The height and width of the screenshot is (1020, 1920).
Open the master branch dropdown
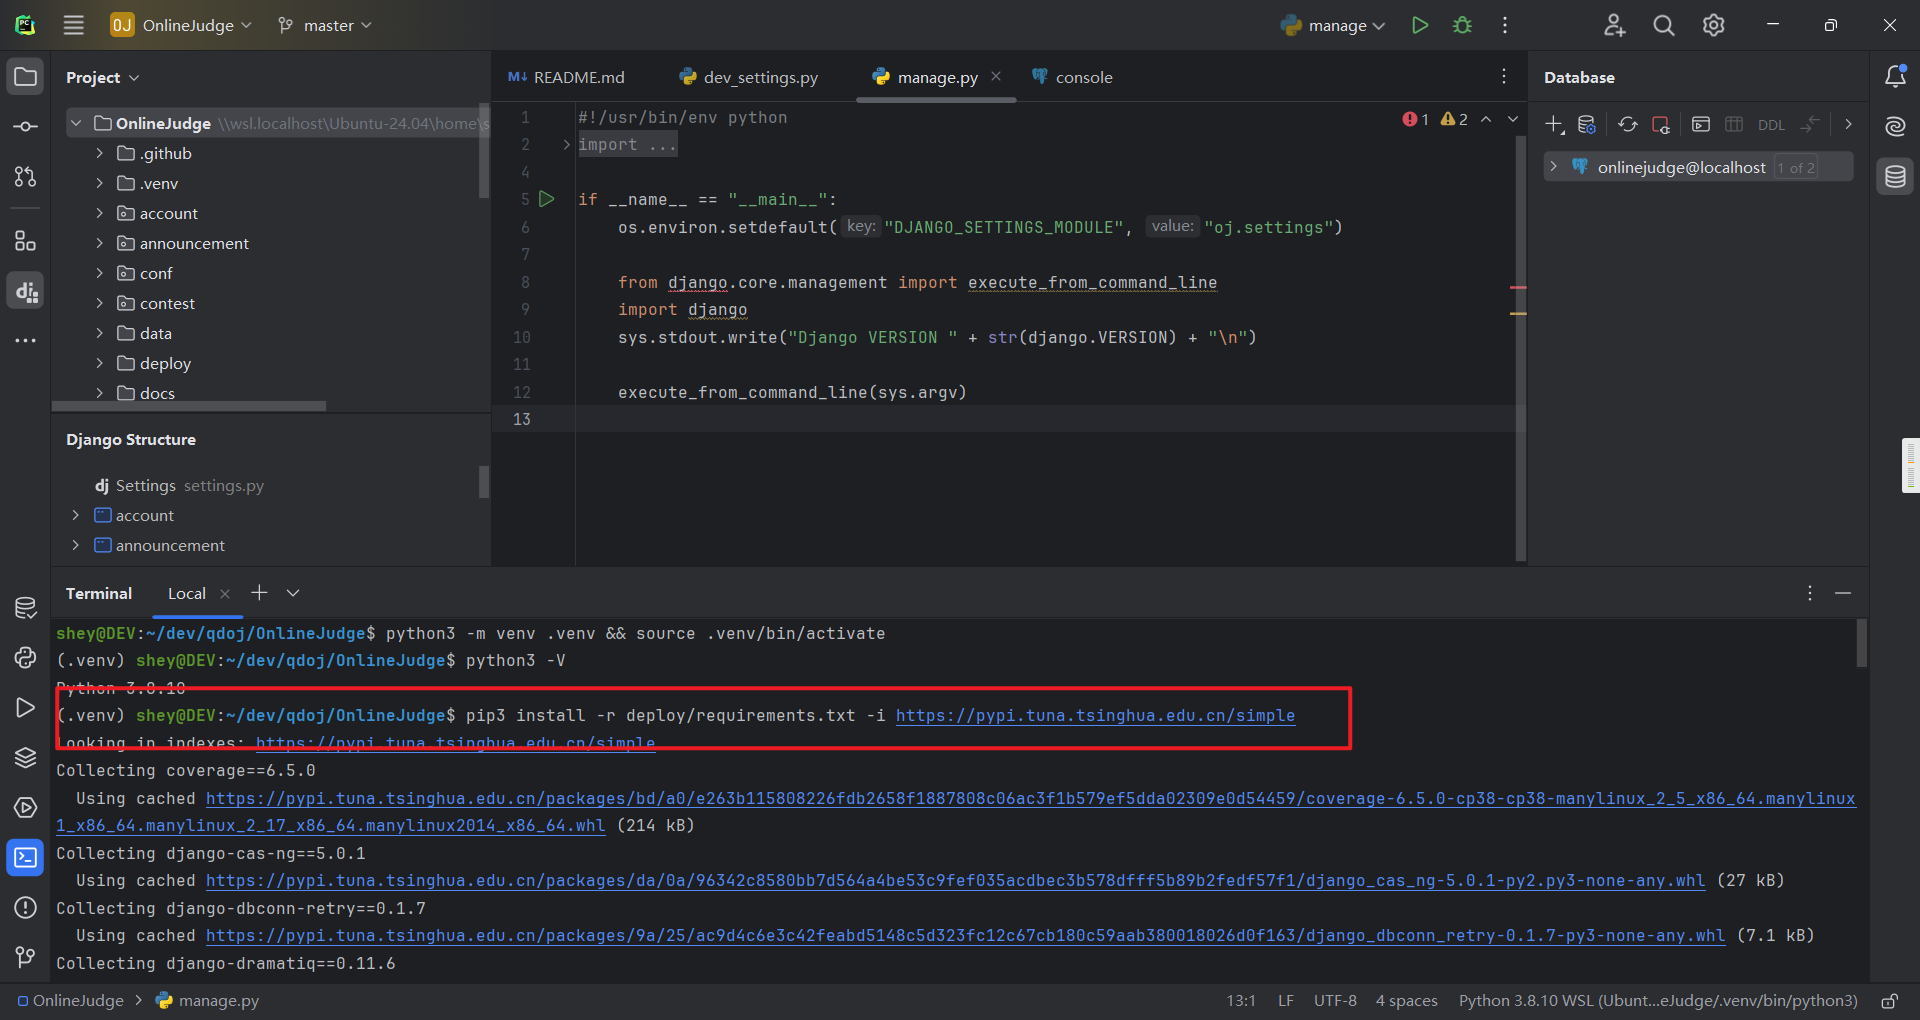[x=325, y=25]
